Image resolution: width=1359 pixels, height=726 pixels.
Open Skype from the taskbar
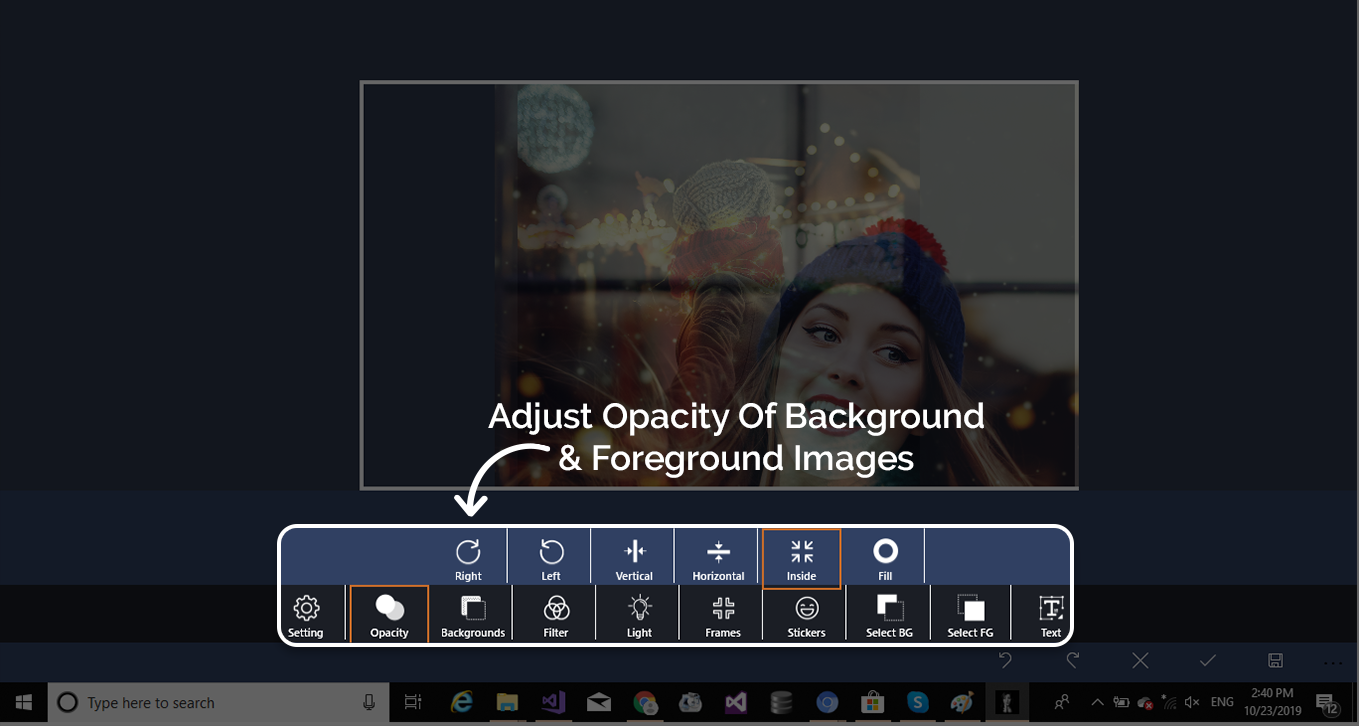(918, 703)
